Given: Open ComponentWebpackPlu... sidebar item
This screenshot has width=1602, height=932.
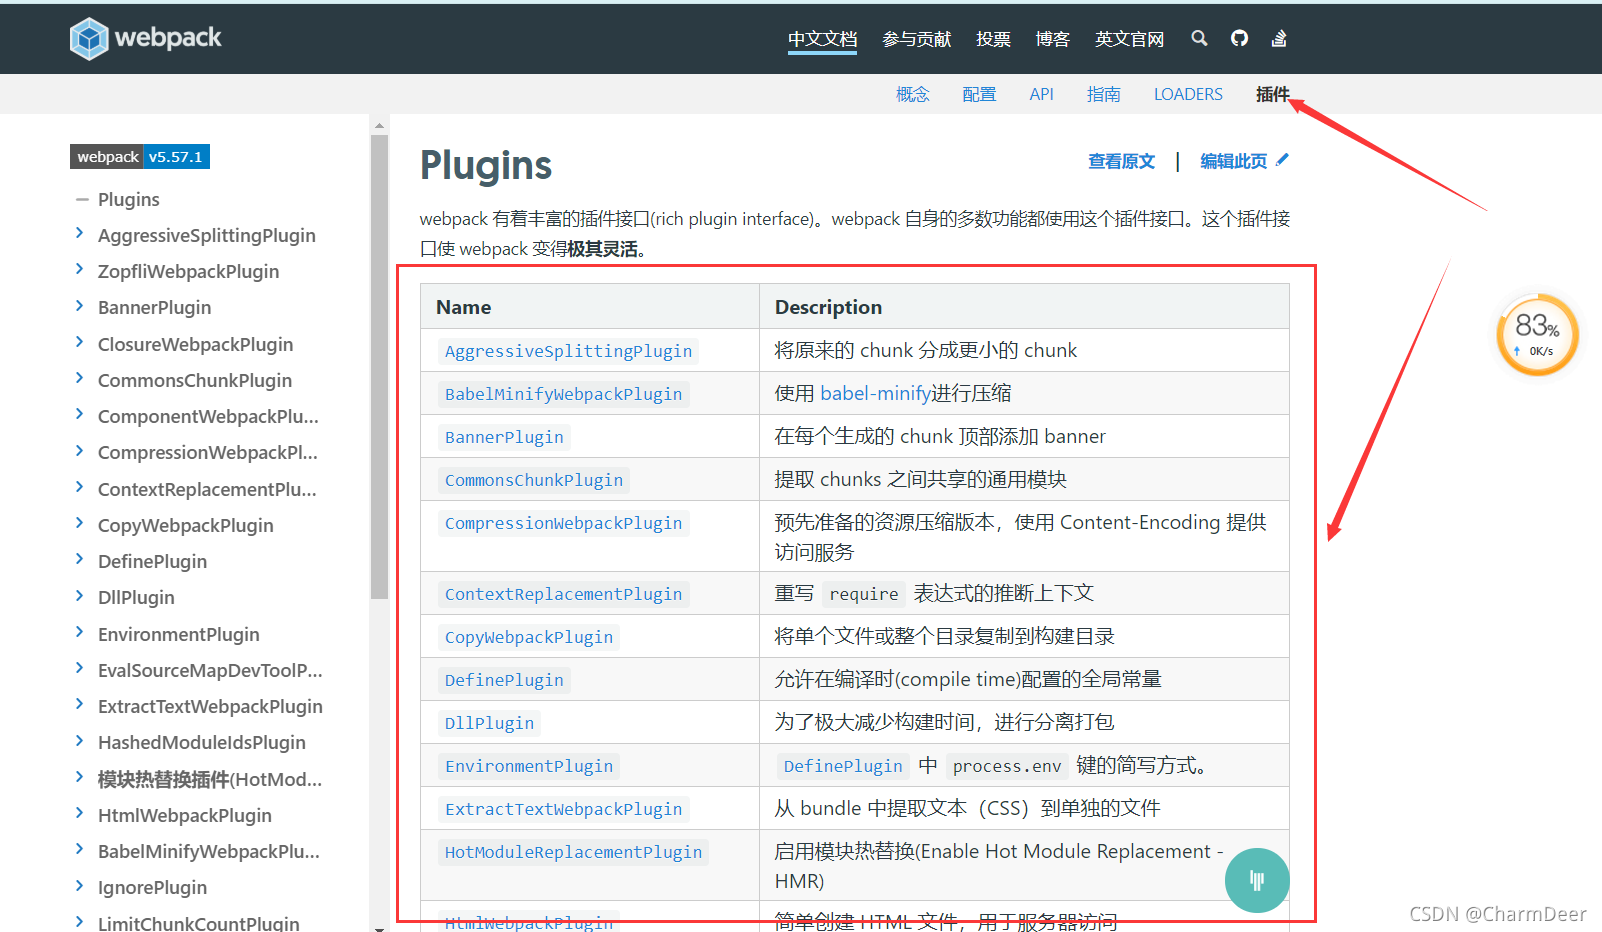Looking at the screenshot, I should 208,416.
